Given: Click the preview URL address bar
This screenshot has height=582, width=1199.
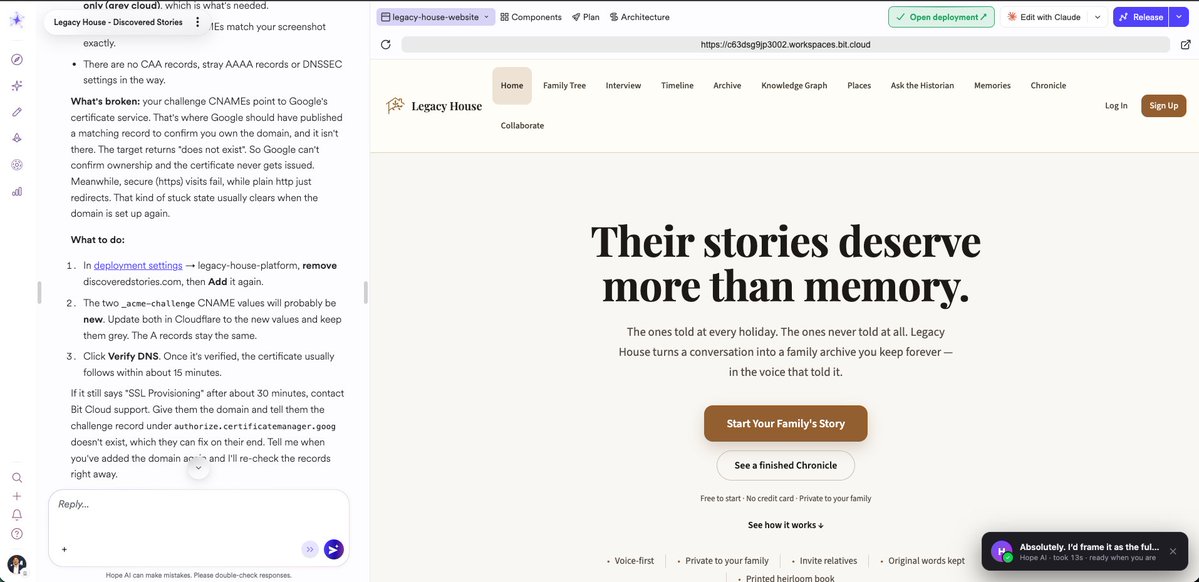Looking at the screenshot, I should (785, 44).
